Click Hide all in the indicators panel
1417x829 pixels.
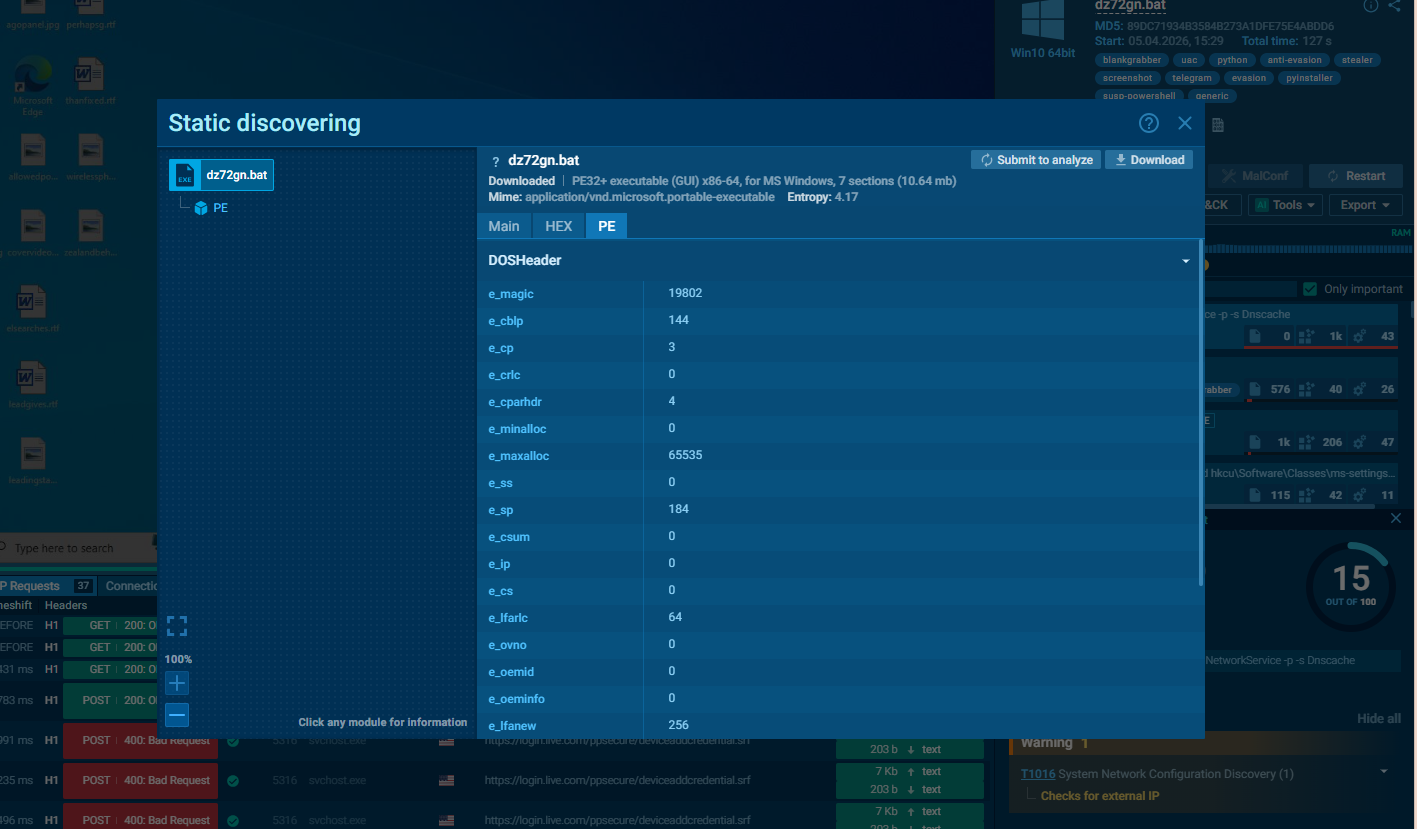pyautogui.click(x=1379, y=719)
